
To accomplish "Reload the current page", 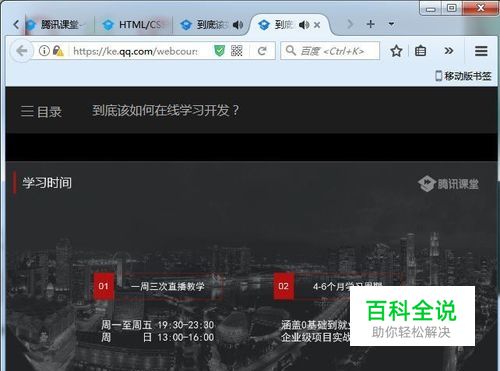I will click(x=262, y=51).
